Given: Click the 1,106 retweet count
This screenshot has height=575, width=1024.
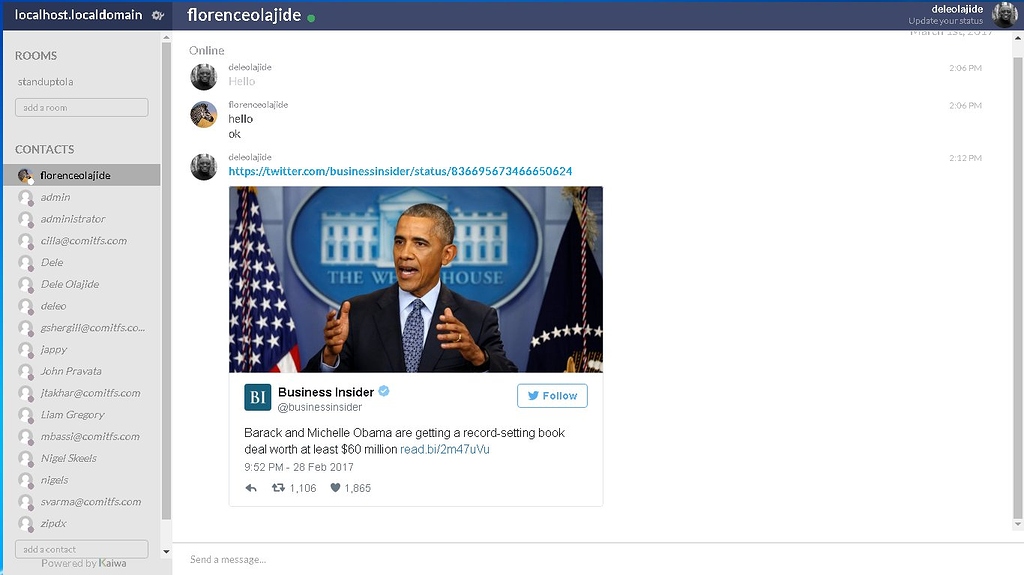Looking at the screenshot, I should pos(303,488).
